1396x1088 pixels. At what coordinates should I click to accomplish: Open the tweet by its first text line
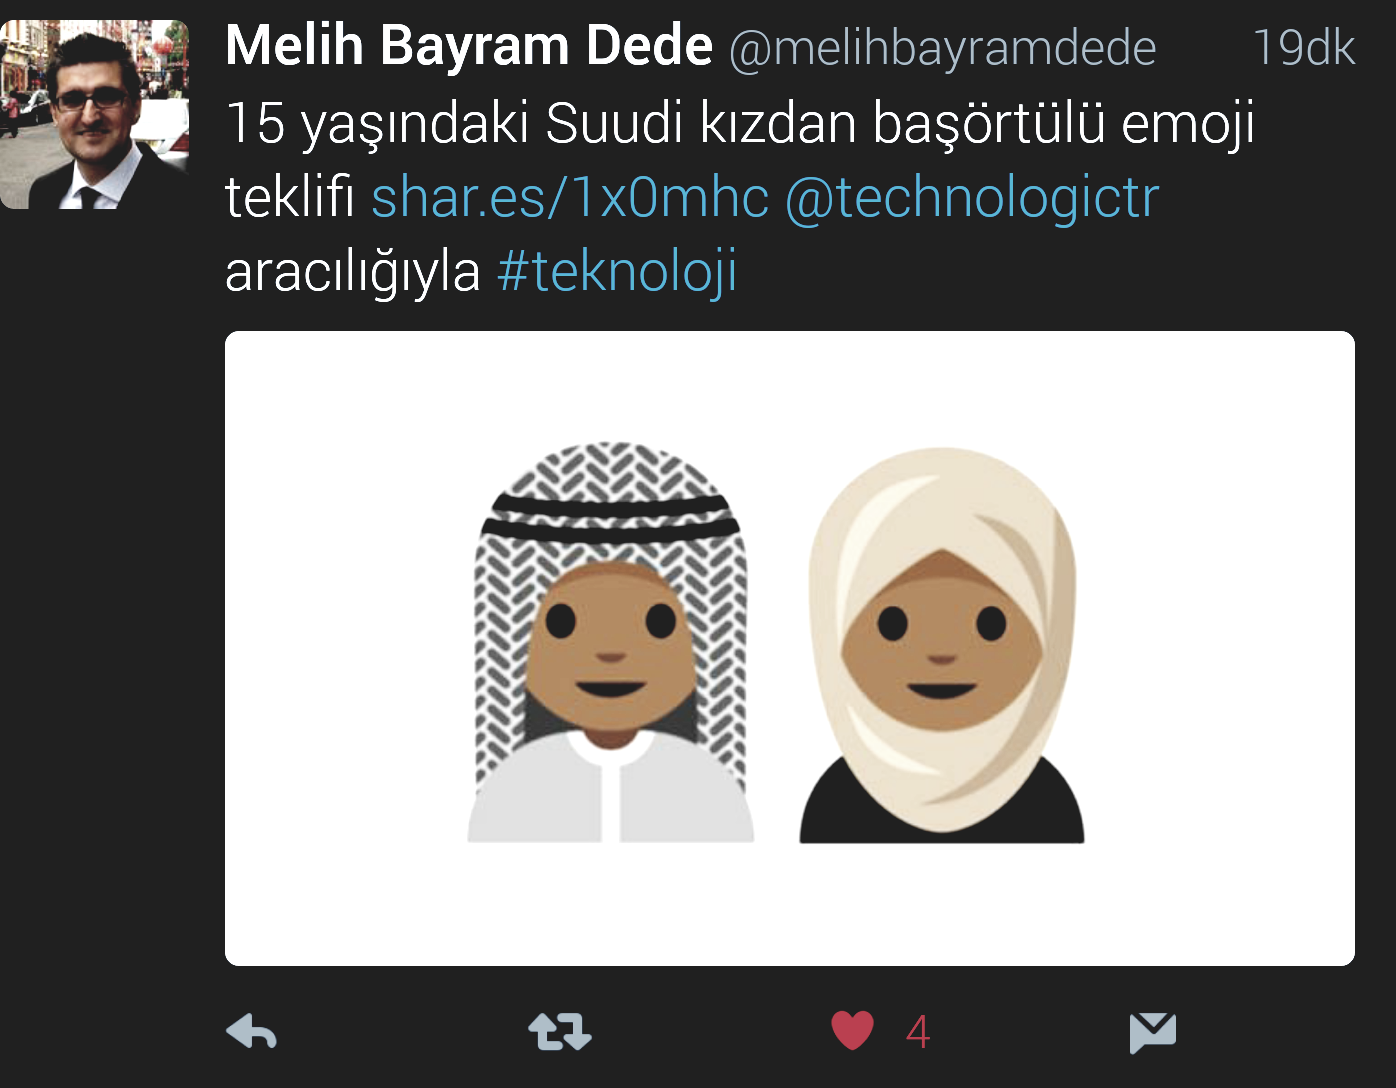tap(740, 123)
